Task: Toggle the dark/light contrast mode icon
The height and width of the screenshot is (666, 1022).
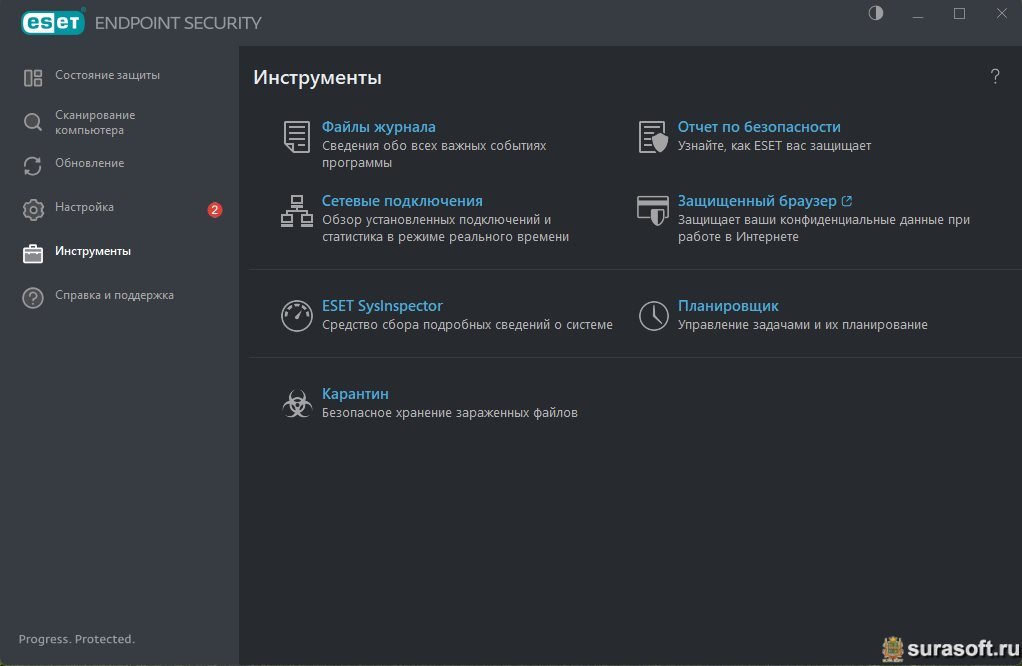Action: 876,14
